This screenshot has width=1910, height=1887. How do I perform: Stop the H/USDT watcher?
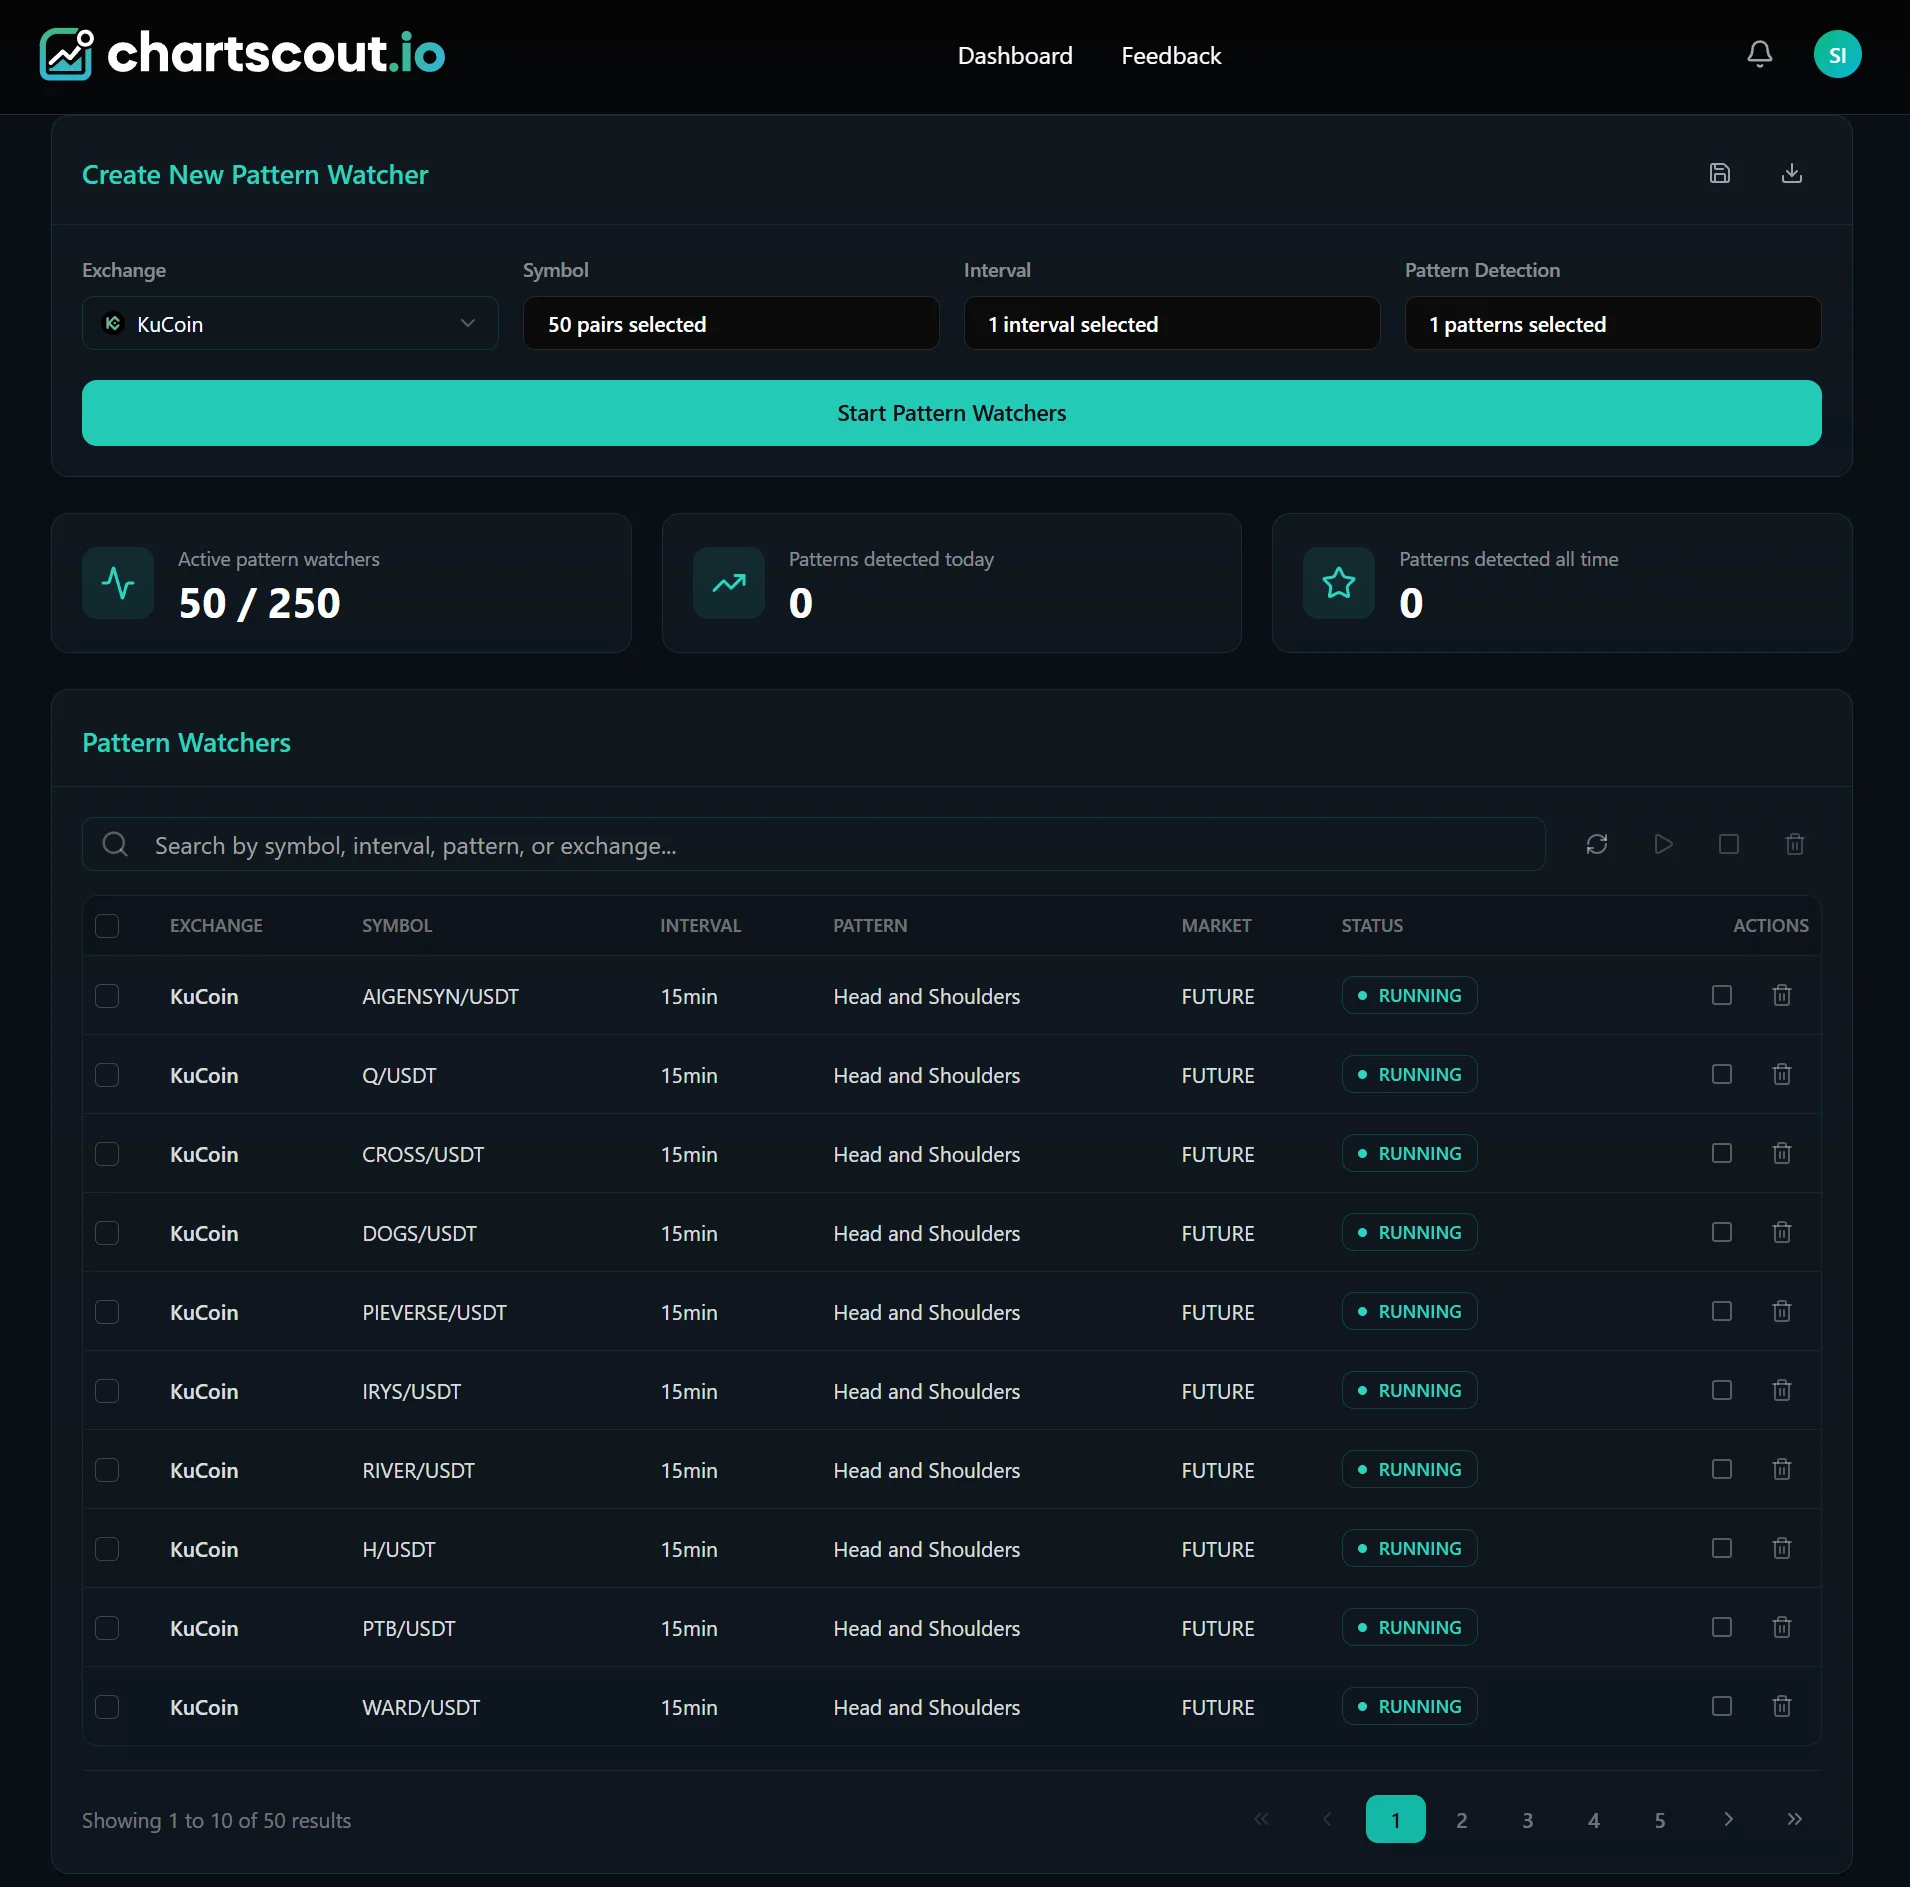(1721, 1548)
